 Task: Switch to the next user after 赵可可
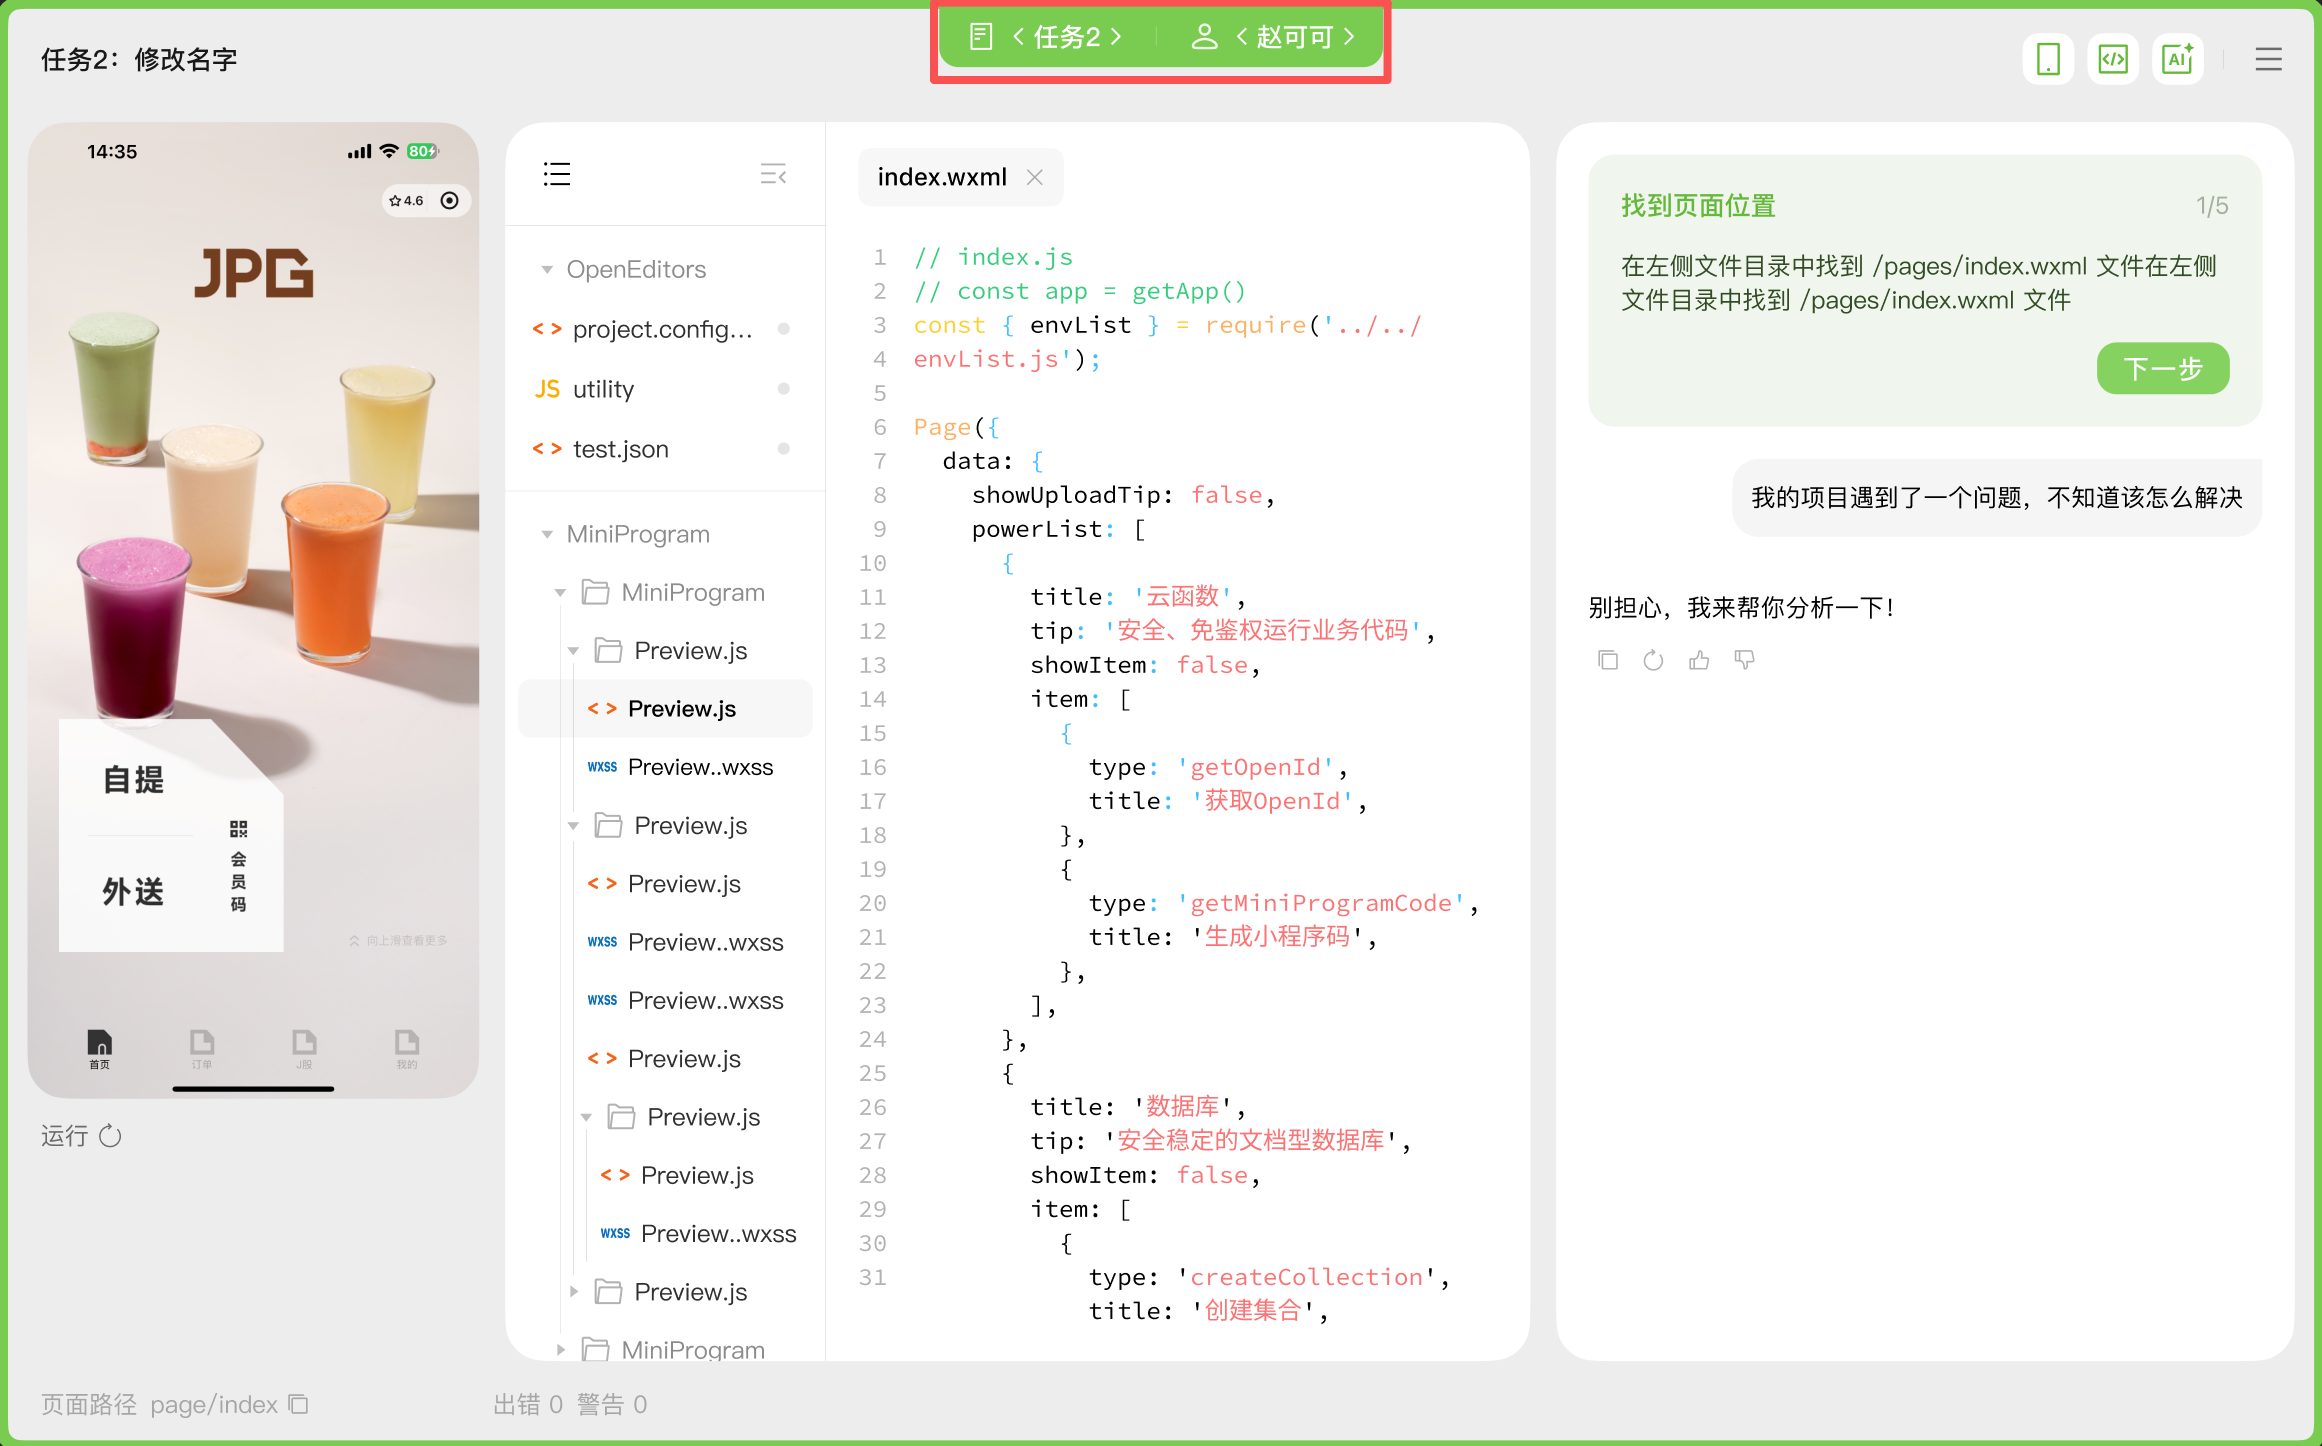pyautogui.click(x=1349, y=37)
